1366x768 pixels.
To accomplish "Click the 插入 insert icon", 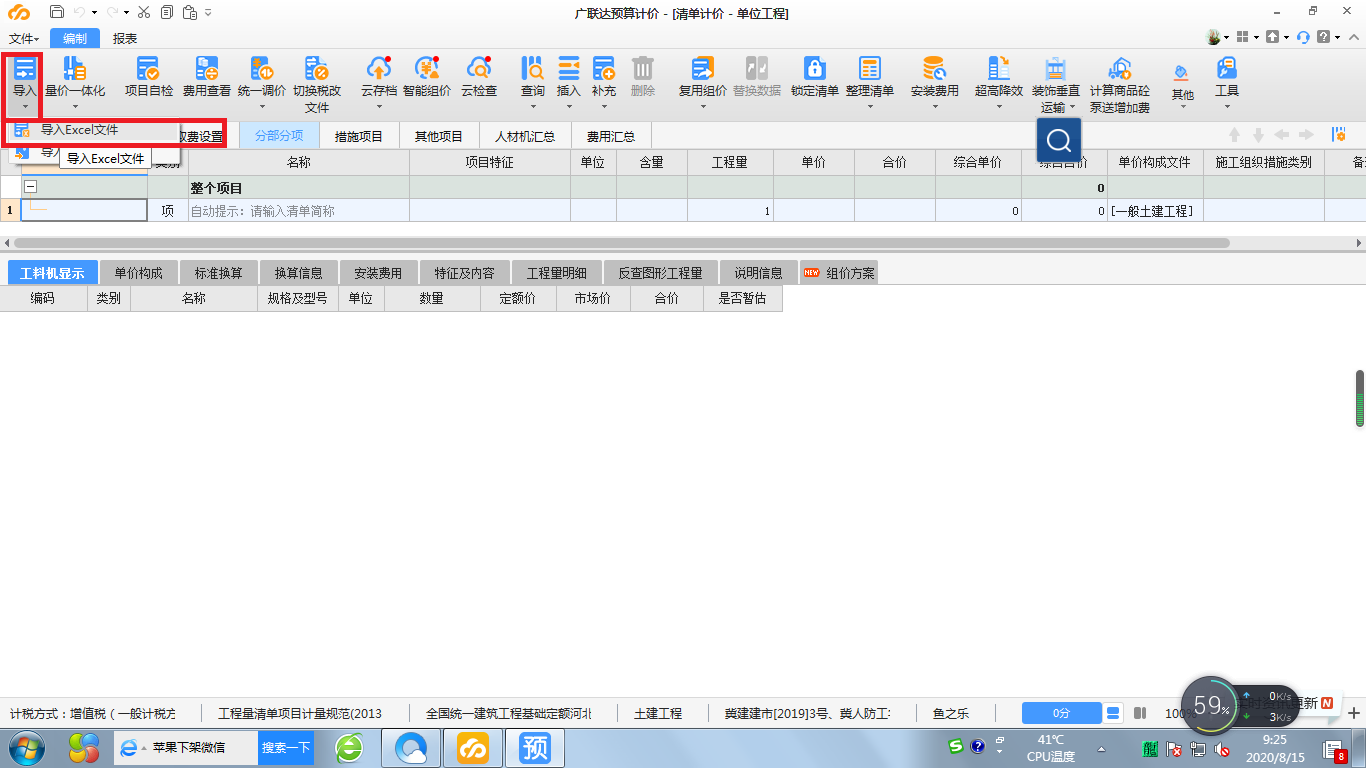I will 569,69.
